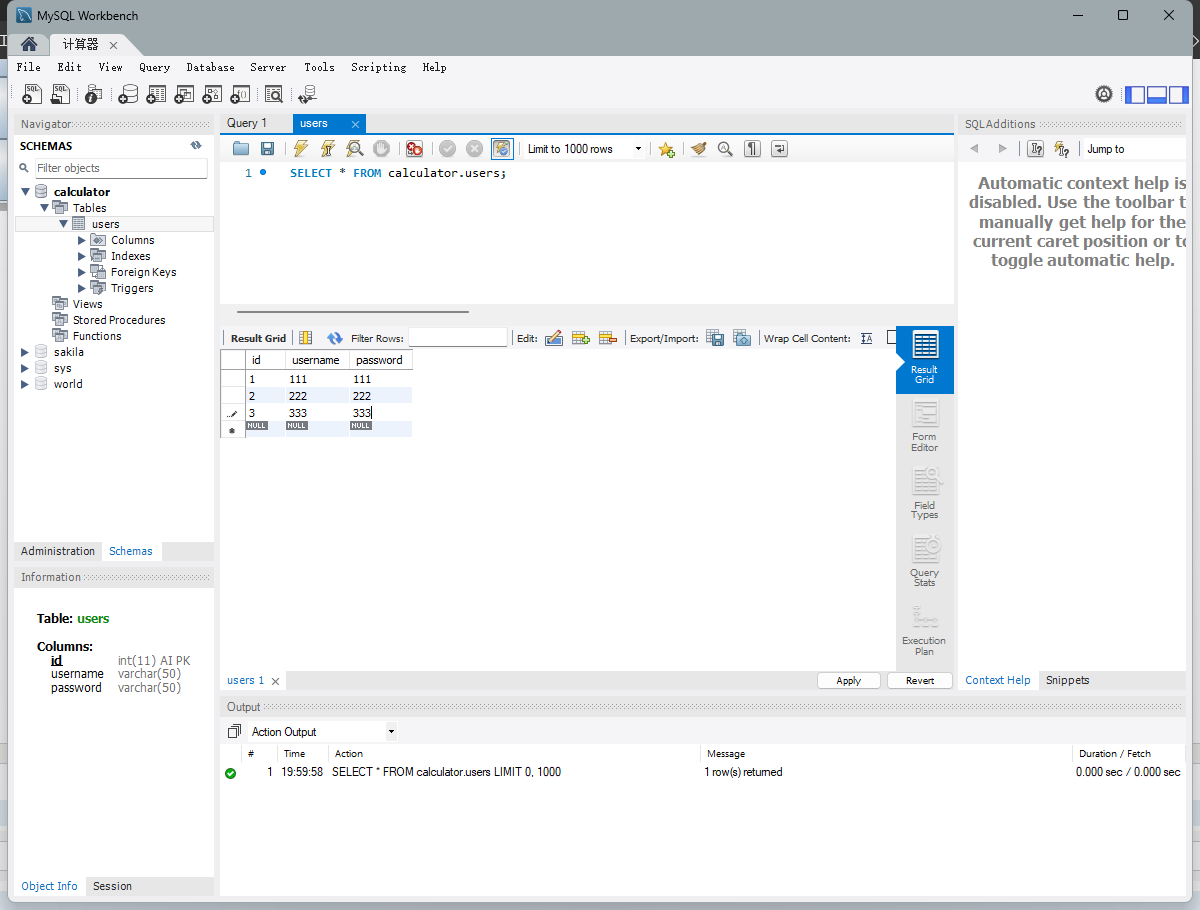Import records from external file icon

click(742, 338)
